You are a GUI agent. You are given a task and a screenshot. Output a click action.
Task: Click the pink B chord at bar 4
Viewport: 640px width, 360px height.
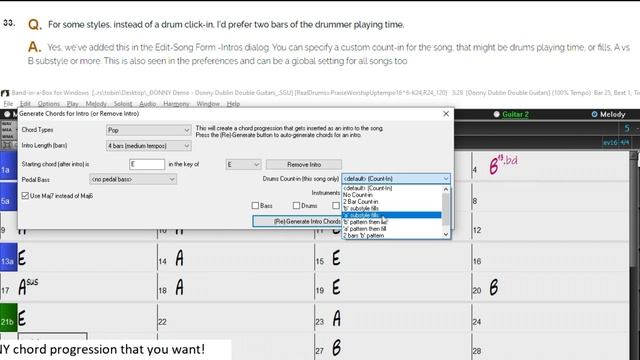[503, 164]
